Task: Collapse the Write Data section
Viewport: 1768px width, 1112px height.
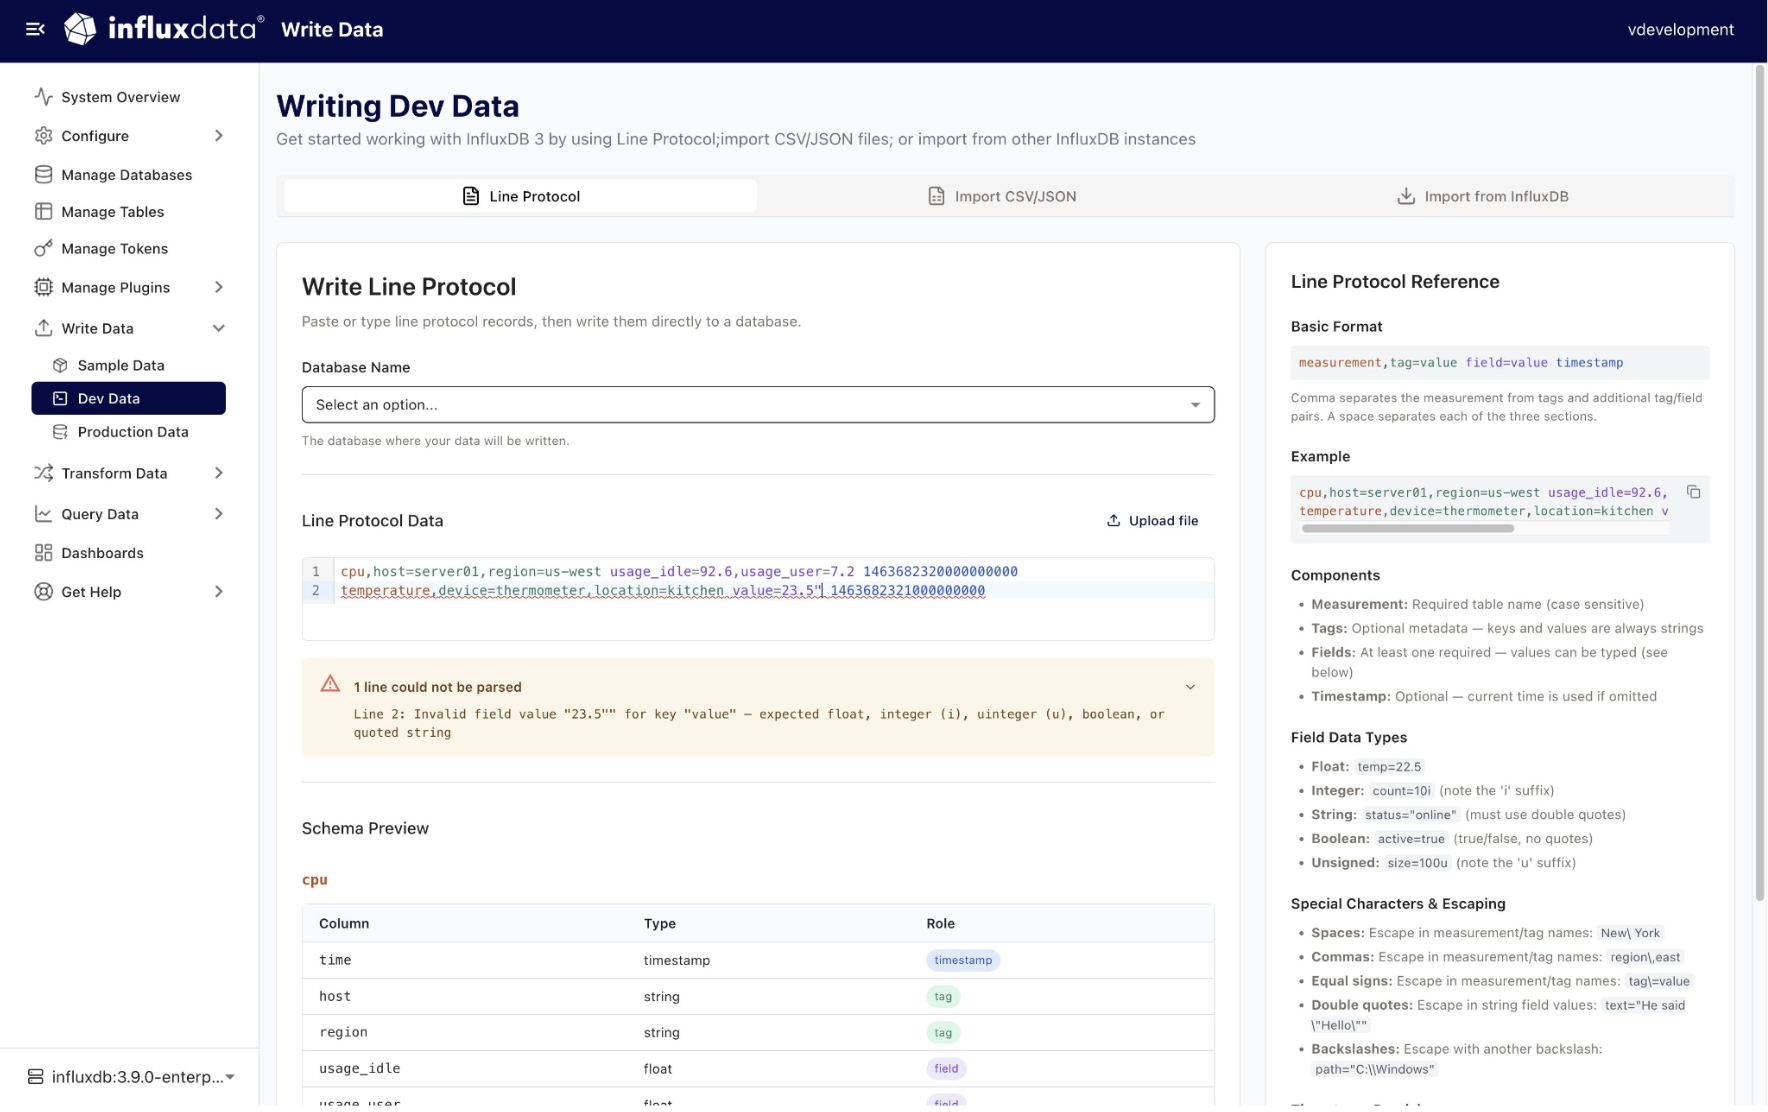Action: [x=218, y=327]
